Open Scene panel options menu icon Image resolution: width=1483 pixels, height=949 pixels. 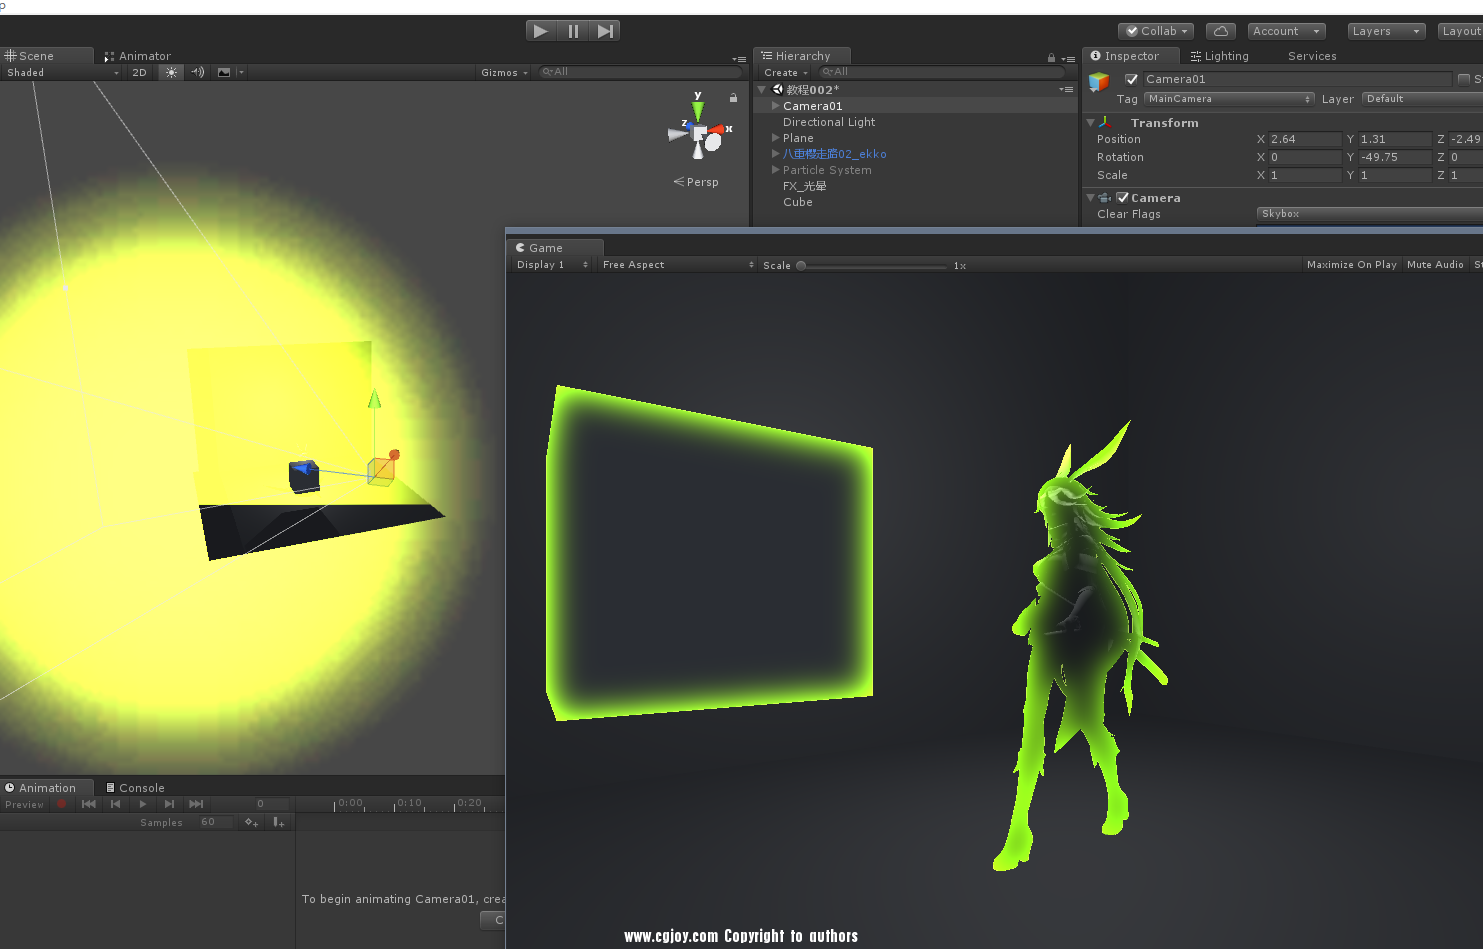pyautogui.click(x=739, y=59)
